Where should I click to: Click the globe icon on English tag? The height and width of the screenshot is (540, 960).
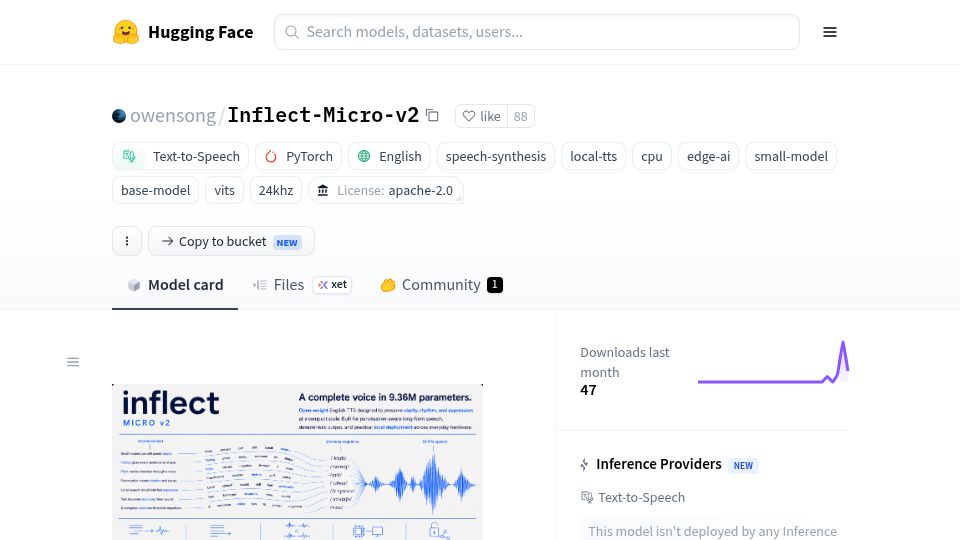click(364, 156)
